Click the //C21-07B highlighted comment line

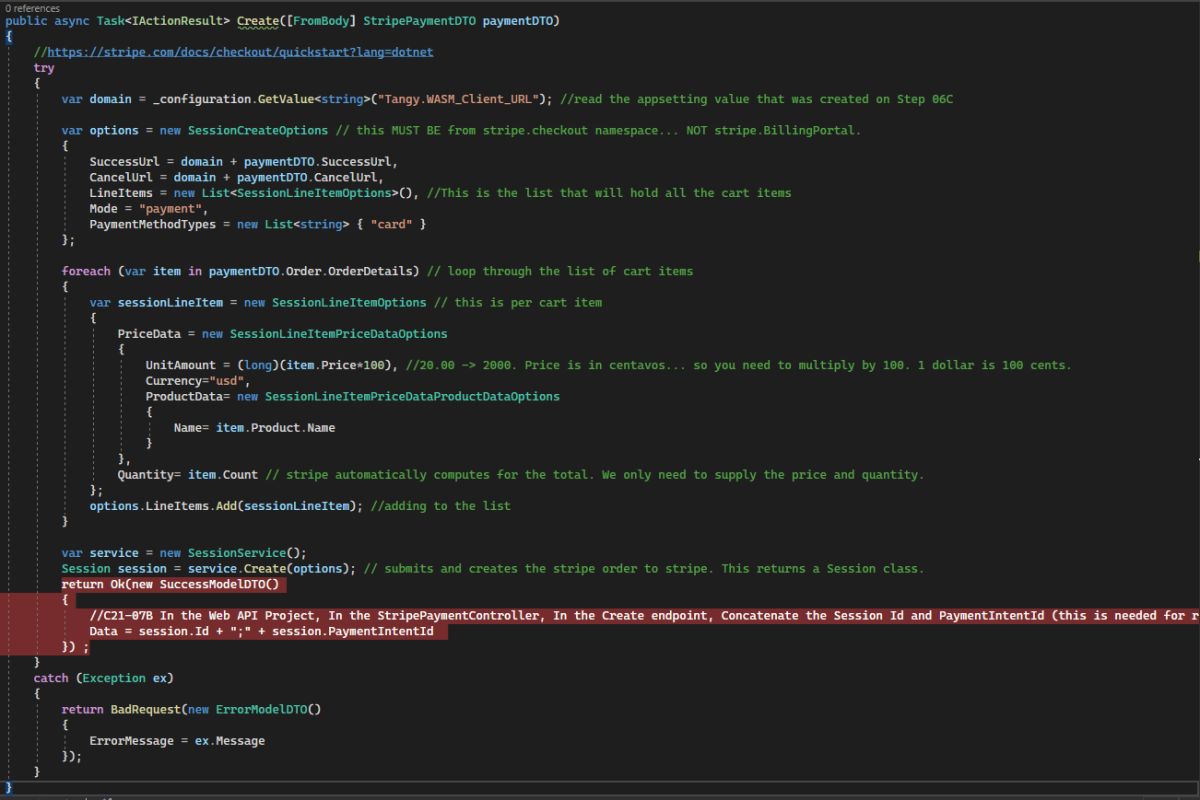(x=644, y=614)
